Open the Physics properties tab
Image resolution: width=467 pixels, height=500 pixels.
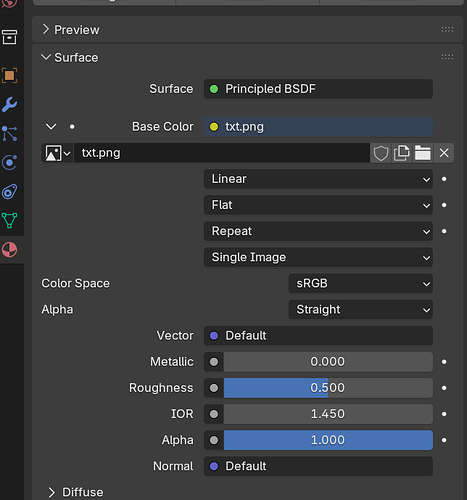[9, 163]
